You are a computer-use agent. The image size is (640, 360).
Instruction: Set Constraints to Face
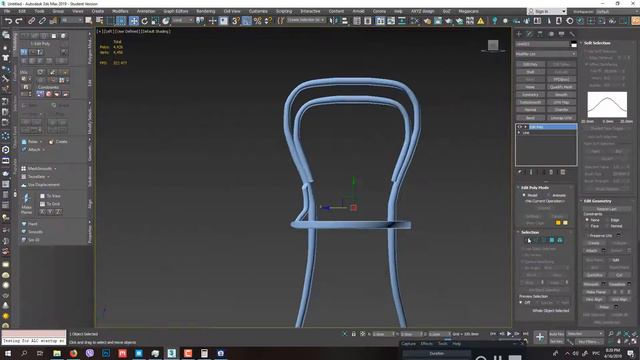592,226
